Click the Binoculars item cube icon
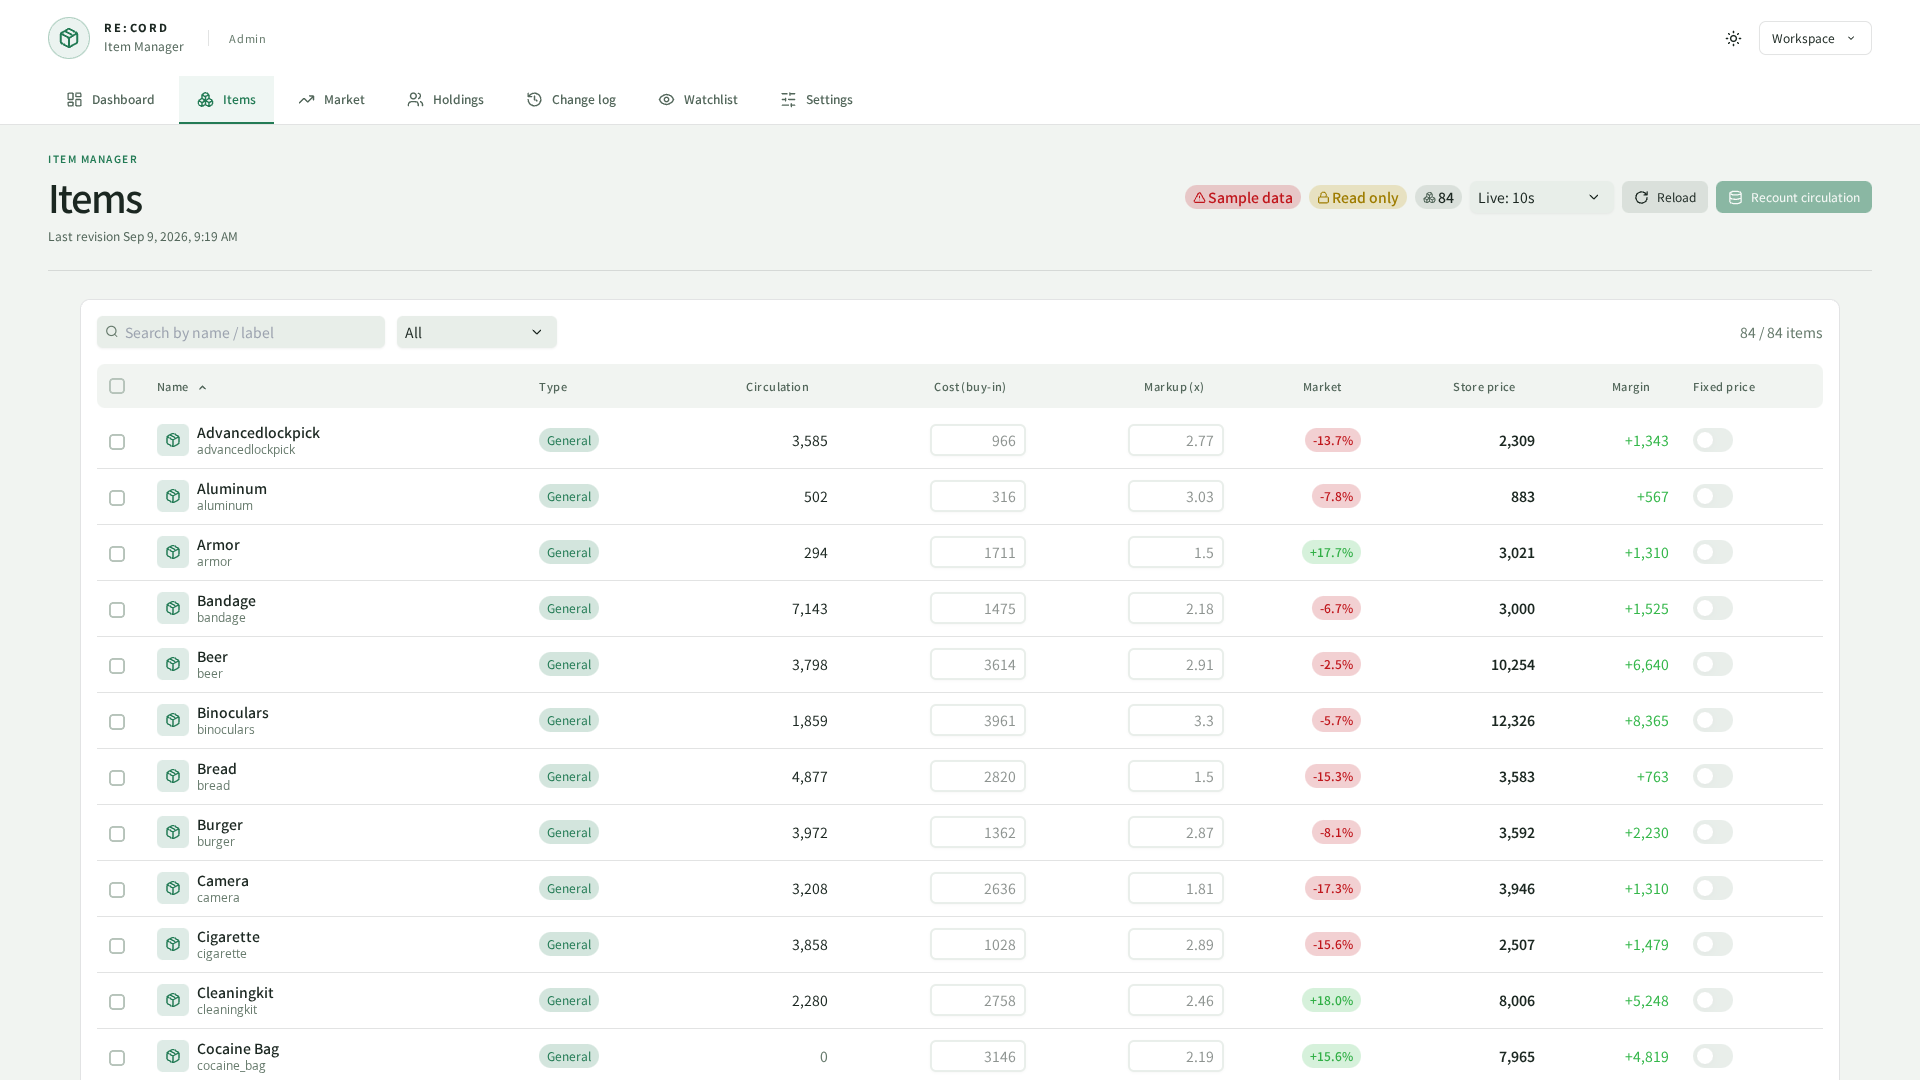The image size is (1920, 1080). [173, 720]
